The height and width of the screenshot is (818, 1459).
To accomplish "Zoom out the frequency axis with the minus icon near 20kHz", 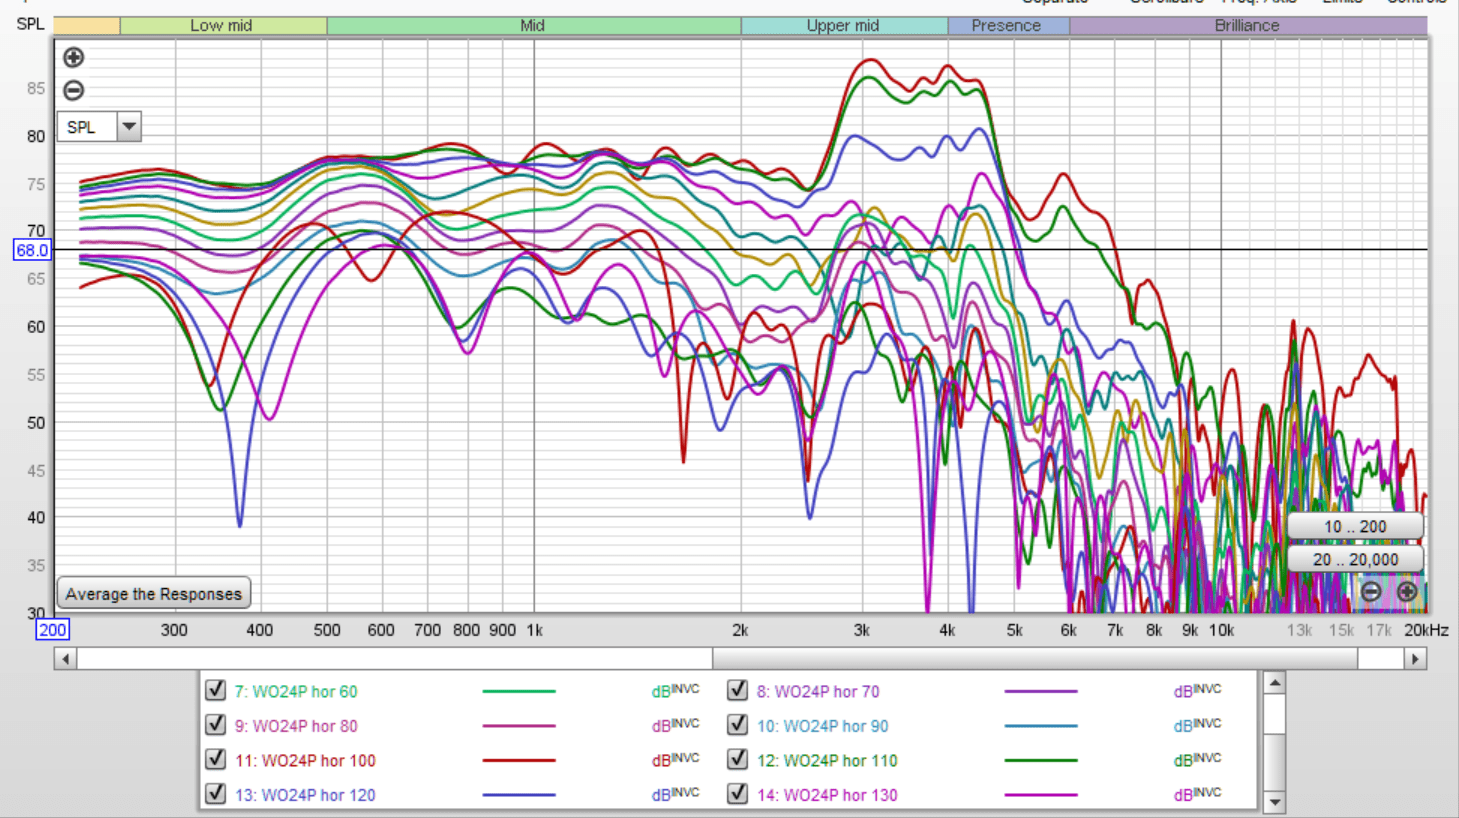I will pos(1371,592).
